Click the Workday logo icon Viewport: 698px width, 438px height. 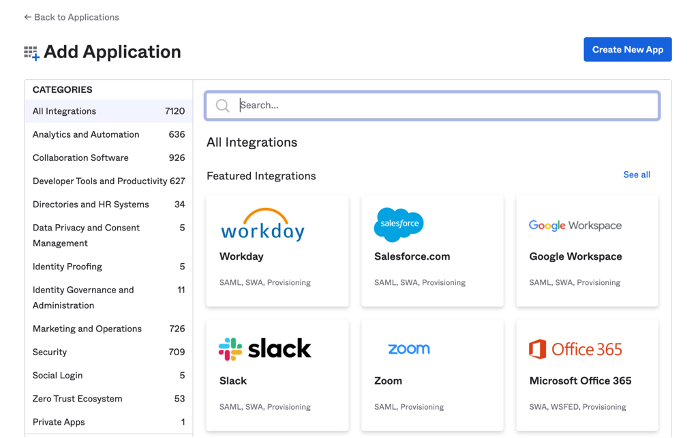coord(263,225)
